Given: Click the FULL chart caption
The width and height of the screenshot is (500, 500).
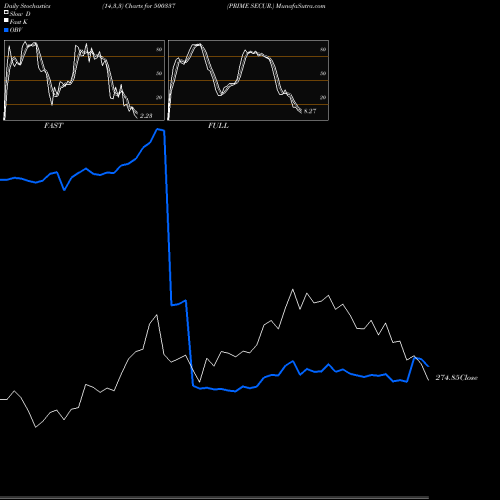Looking at the screenshot, I should pyautogui.click(x=218, y=126).
